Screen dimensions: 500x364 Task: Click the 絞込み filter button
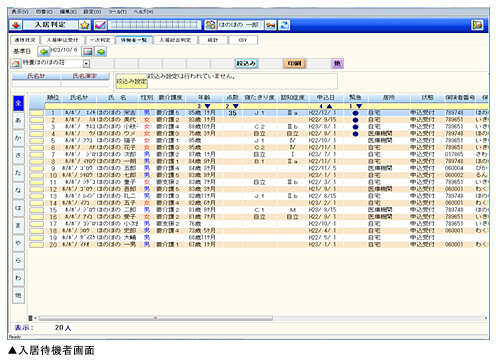tap(246, 63)
